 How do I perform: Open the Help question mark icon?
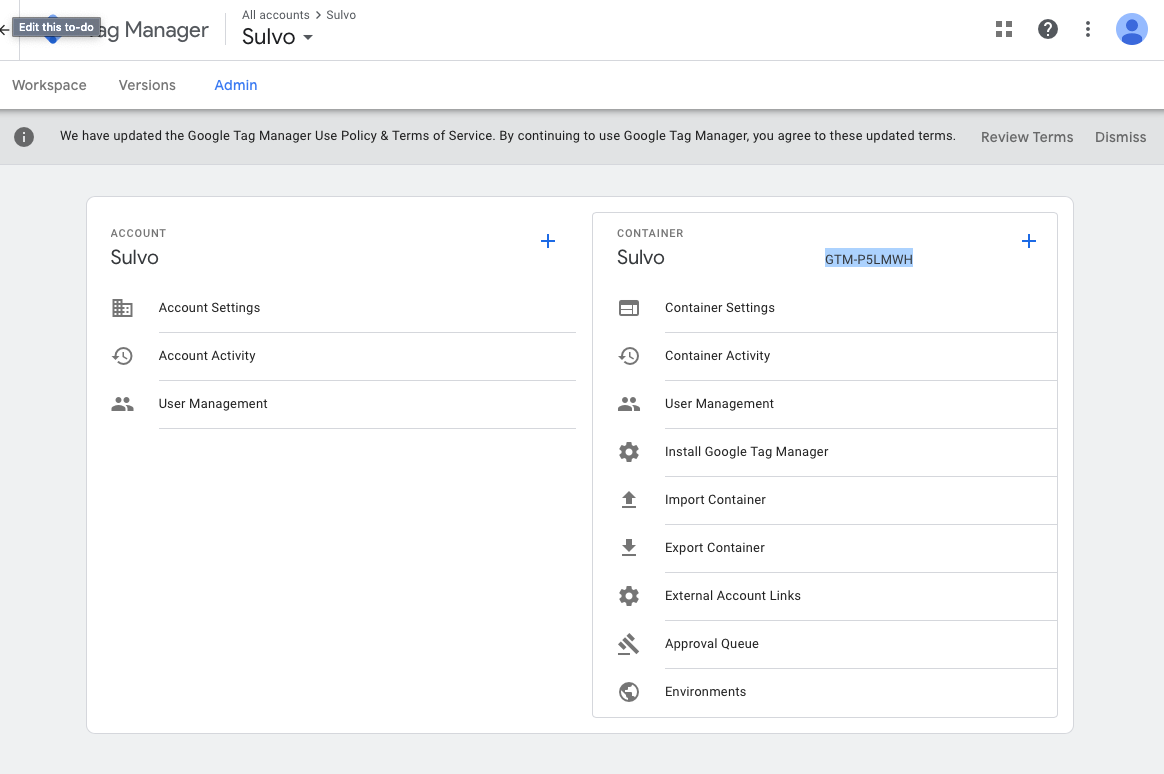tap(1047, 29)
